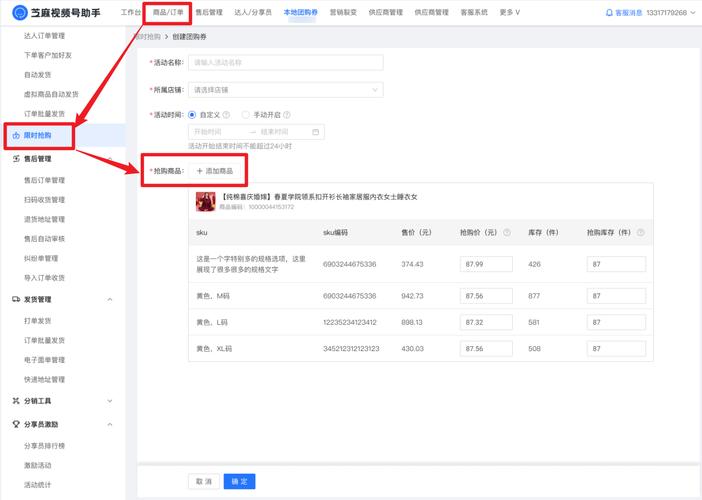Screen dimensions: 702x500
Task: Open the 更多 menu in top navigation
Action: [x=510, y=13]
